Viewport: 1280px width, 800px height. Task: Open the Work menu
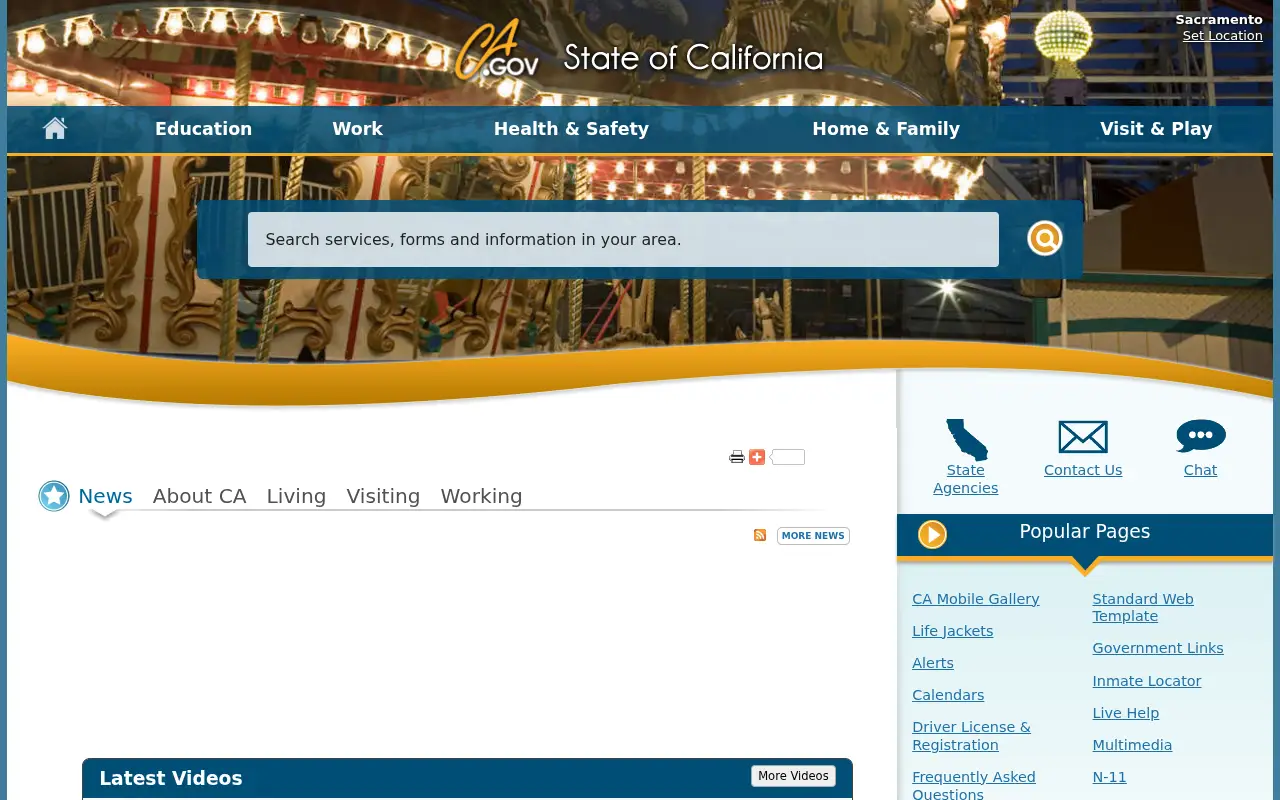(x=358, y=129)
